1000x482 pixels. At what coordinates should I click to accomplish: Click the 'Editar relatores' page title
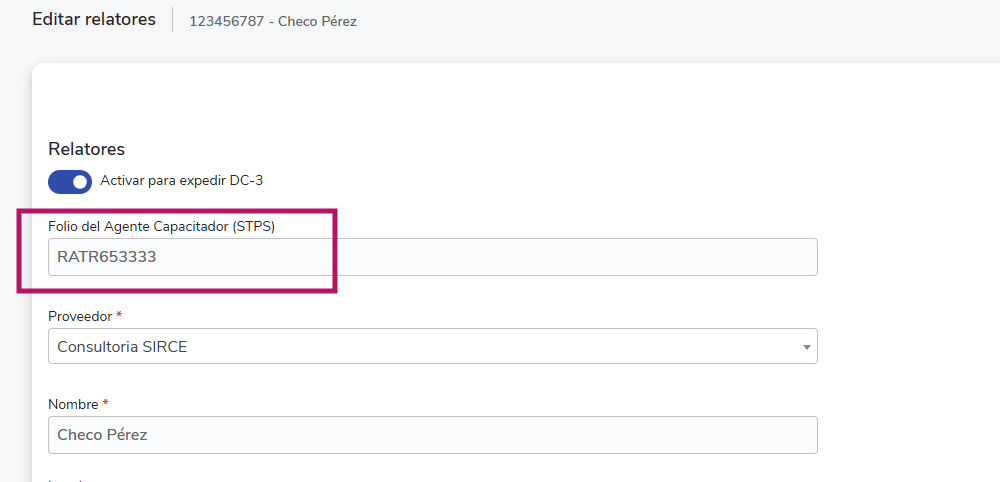point(94,19)
